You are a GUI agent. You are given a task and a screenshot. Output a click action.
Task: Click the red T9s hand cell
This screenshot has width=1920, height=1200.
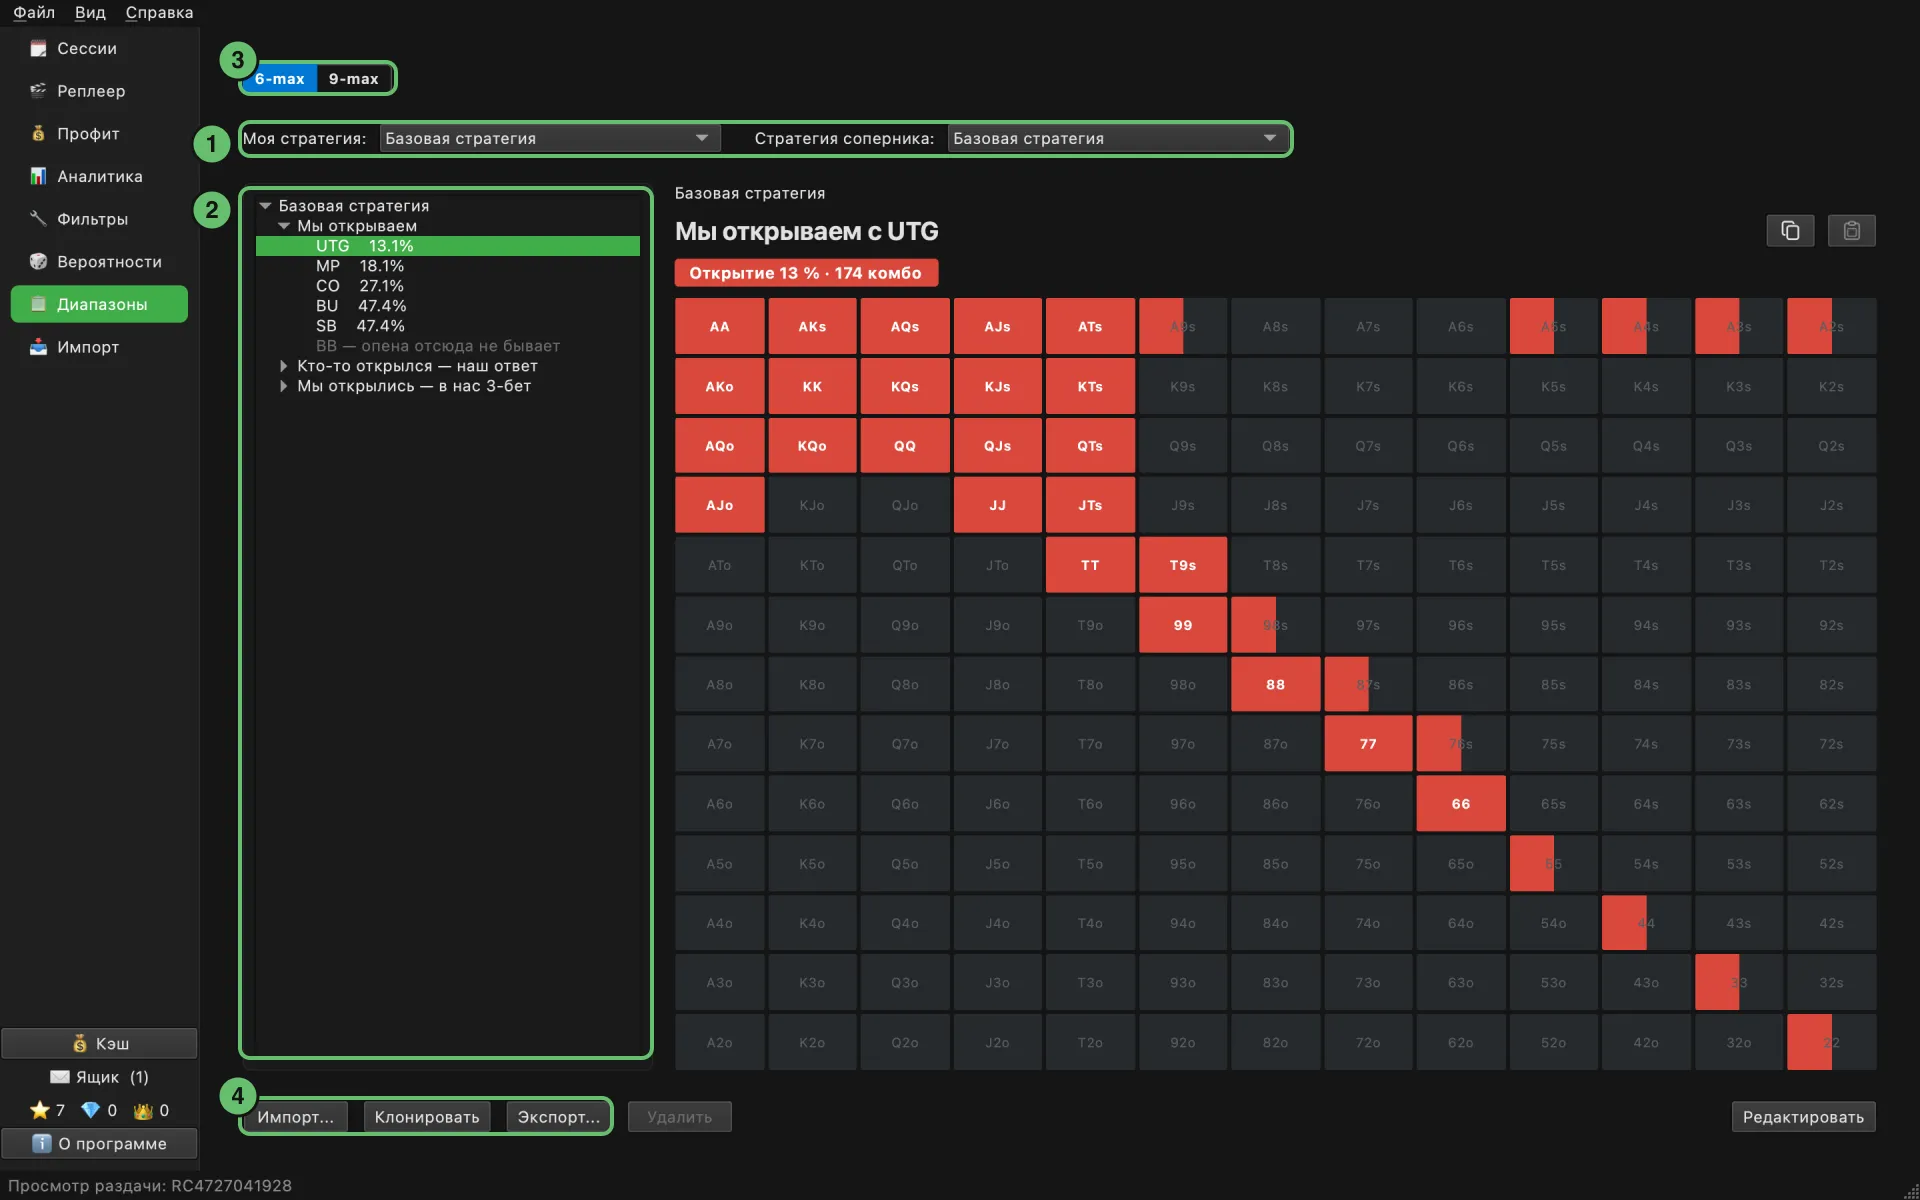click(x=1183, y=565)
